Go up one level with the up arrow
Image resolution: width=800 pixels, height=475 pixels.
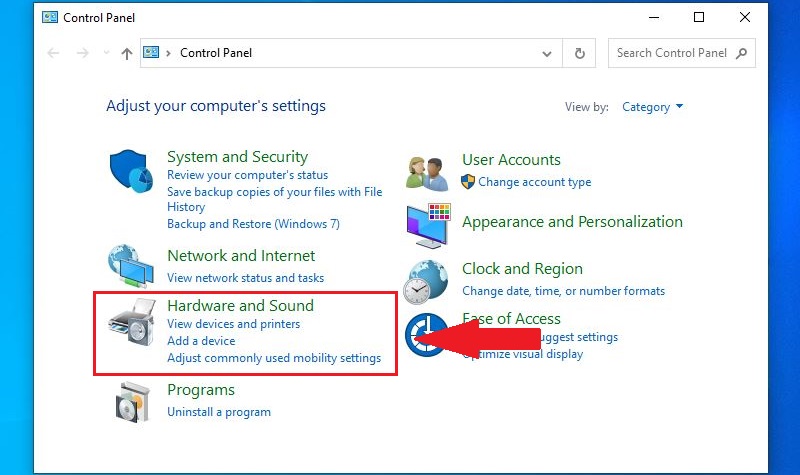[127, 53]
